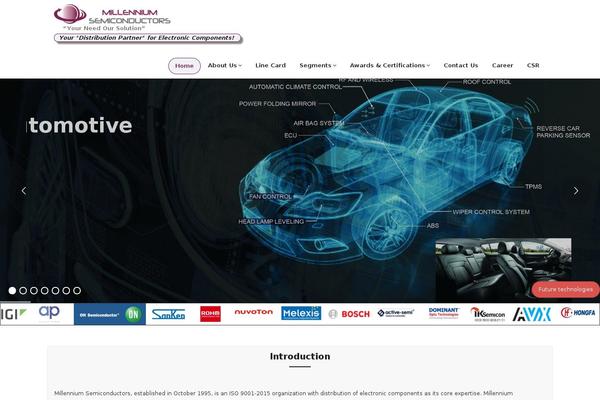600x400 pixels.
Task: Click the active-semi brand logo
Action: 396,313
